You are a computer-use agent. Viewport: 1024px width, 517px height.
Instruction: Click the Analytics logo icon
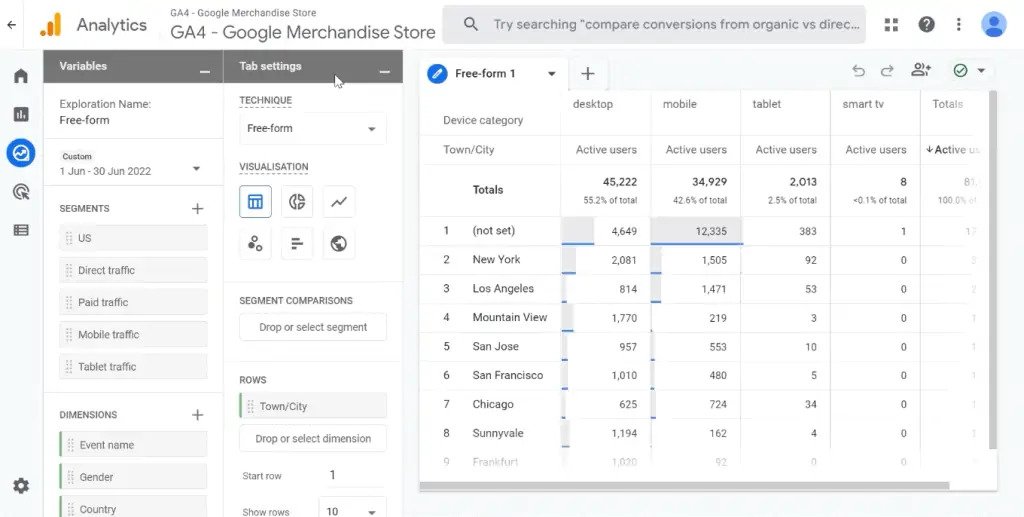(x=50, y=25)
